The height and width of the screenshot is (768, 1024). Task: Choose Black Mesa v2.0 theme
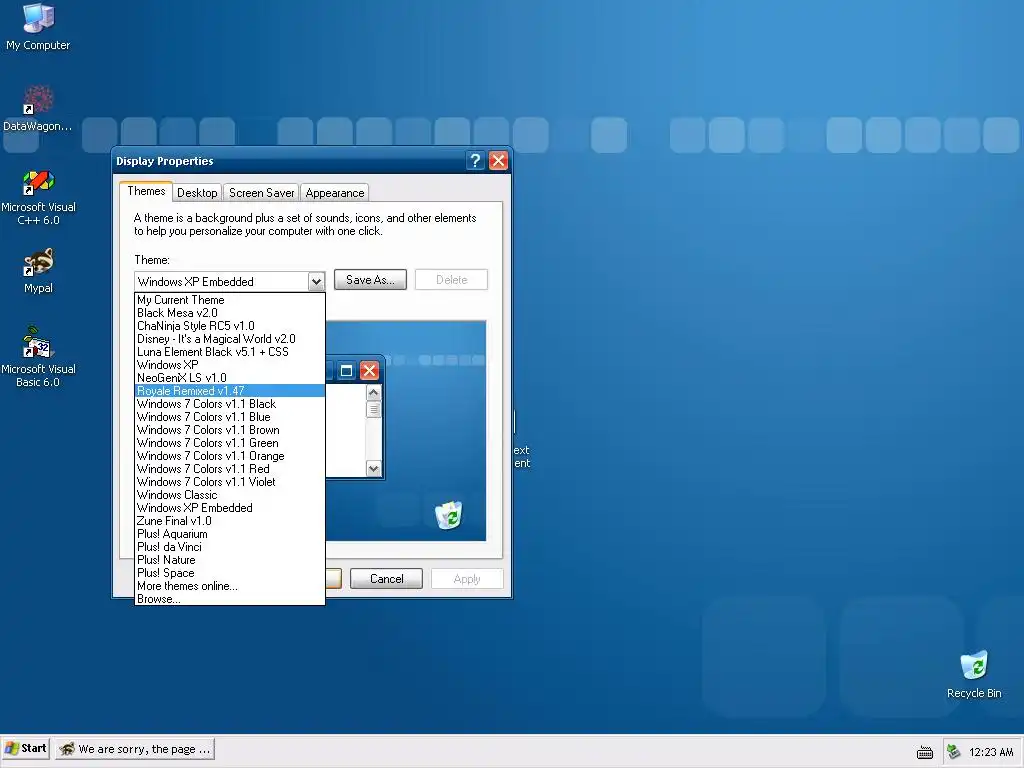tap(230, 313)
